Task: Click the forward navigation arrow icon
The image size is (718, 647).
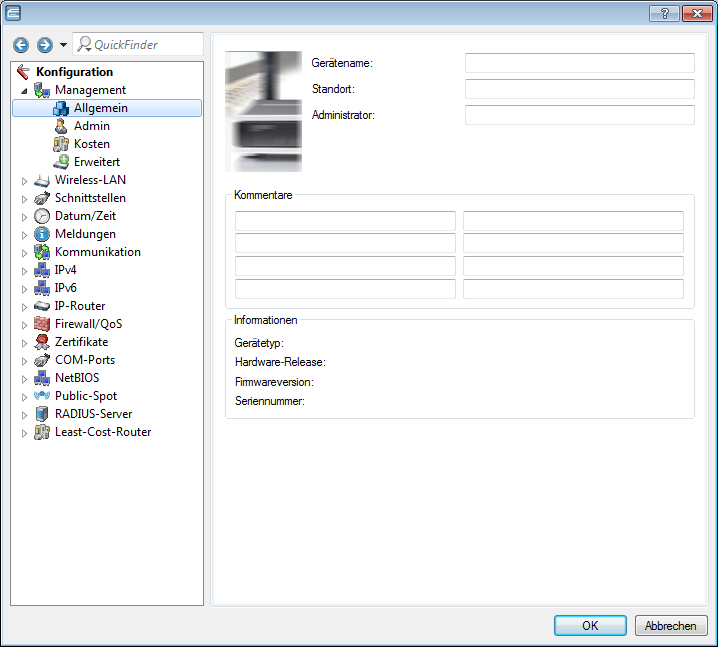Action: [x=44, y=45]
